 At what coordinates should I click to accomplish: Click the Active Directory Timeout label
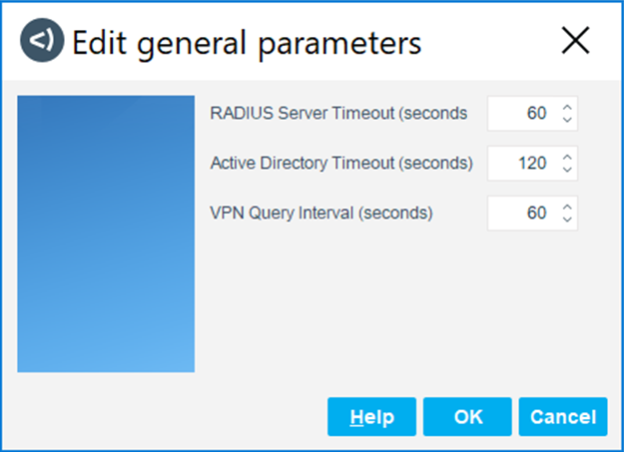(341, 163)
